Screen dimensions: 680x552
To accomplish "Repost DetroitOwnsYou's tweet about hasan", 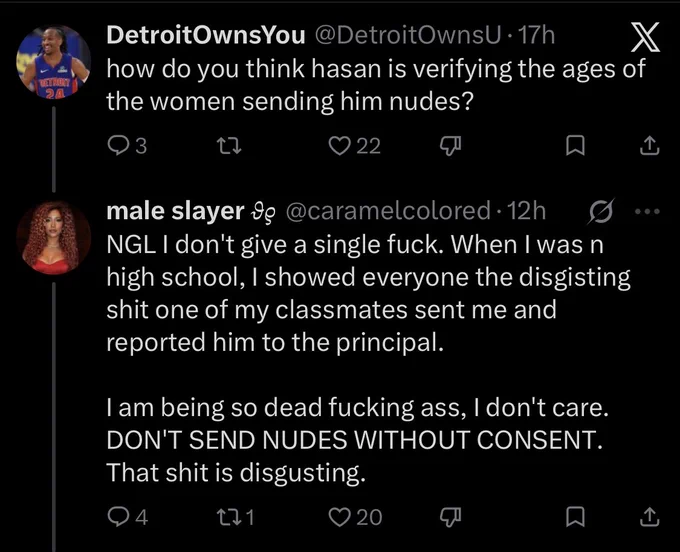I will point(229,146).
